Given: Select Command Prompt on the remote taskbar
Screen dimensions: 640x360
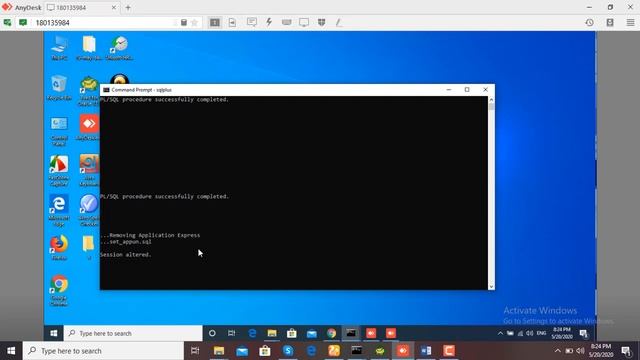Looking at the screenshot, I should pyautogui.click(x=351, y=333).
